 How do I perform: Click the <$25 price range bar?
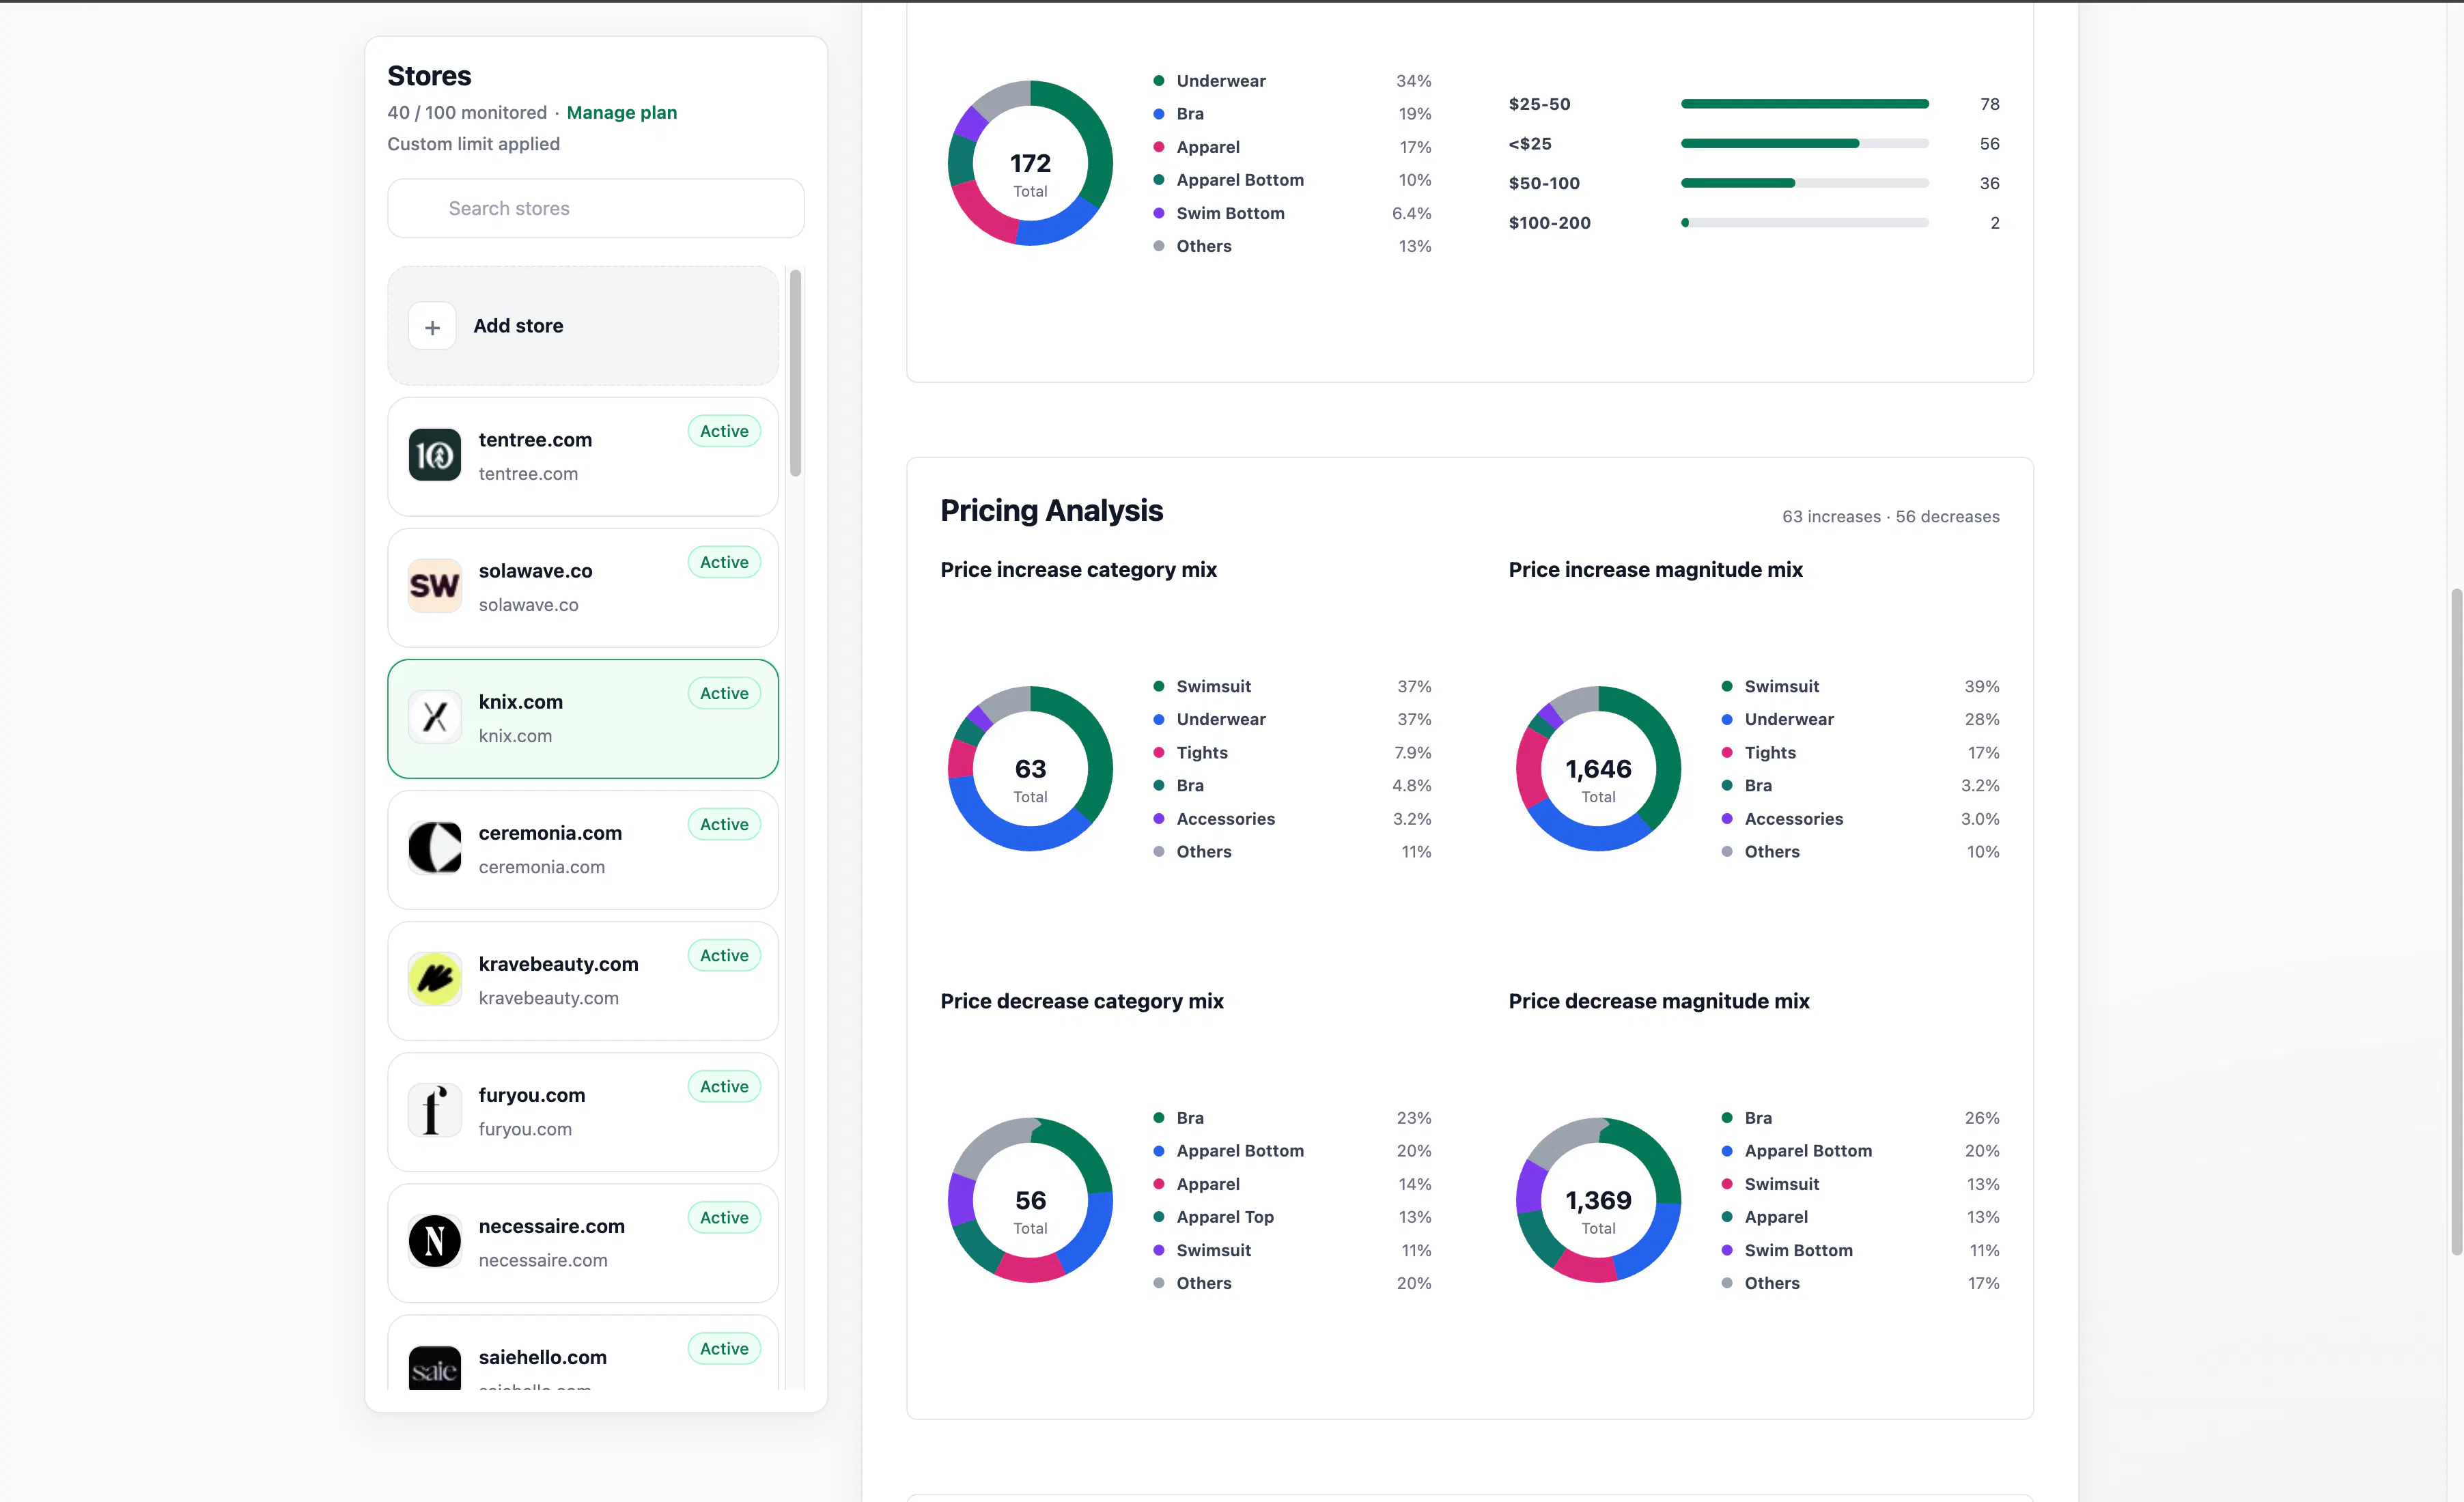[x=1804, y=144]
